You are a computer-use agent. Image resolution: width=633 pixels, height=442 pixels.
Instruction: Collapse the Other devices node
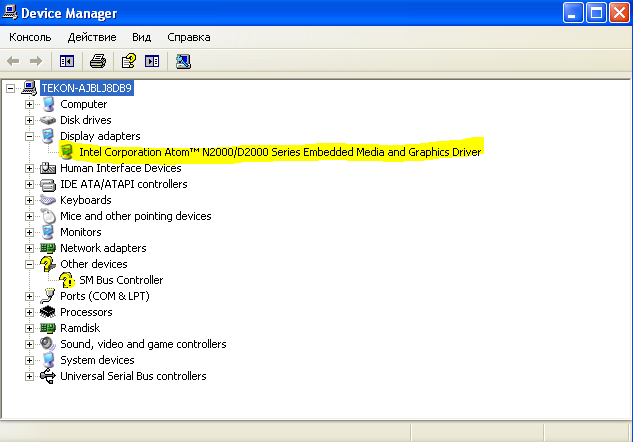(30, 264)
